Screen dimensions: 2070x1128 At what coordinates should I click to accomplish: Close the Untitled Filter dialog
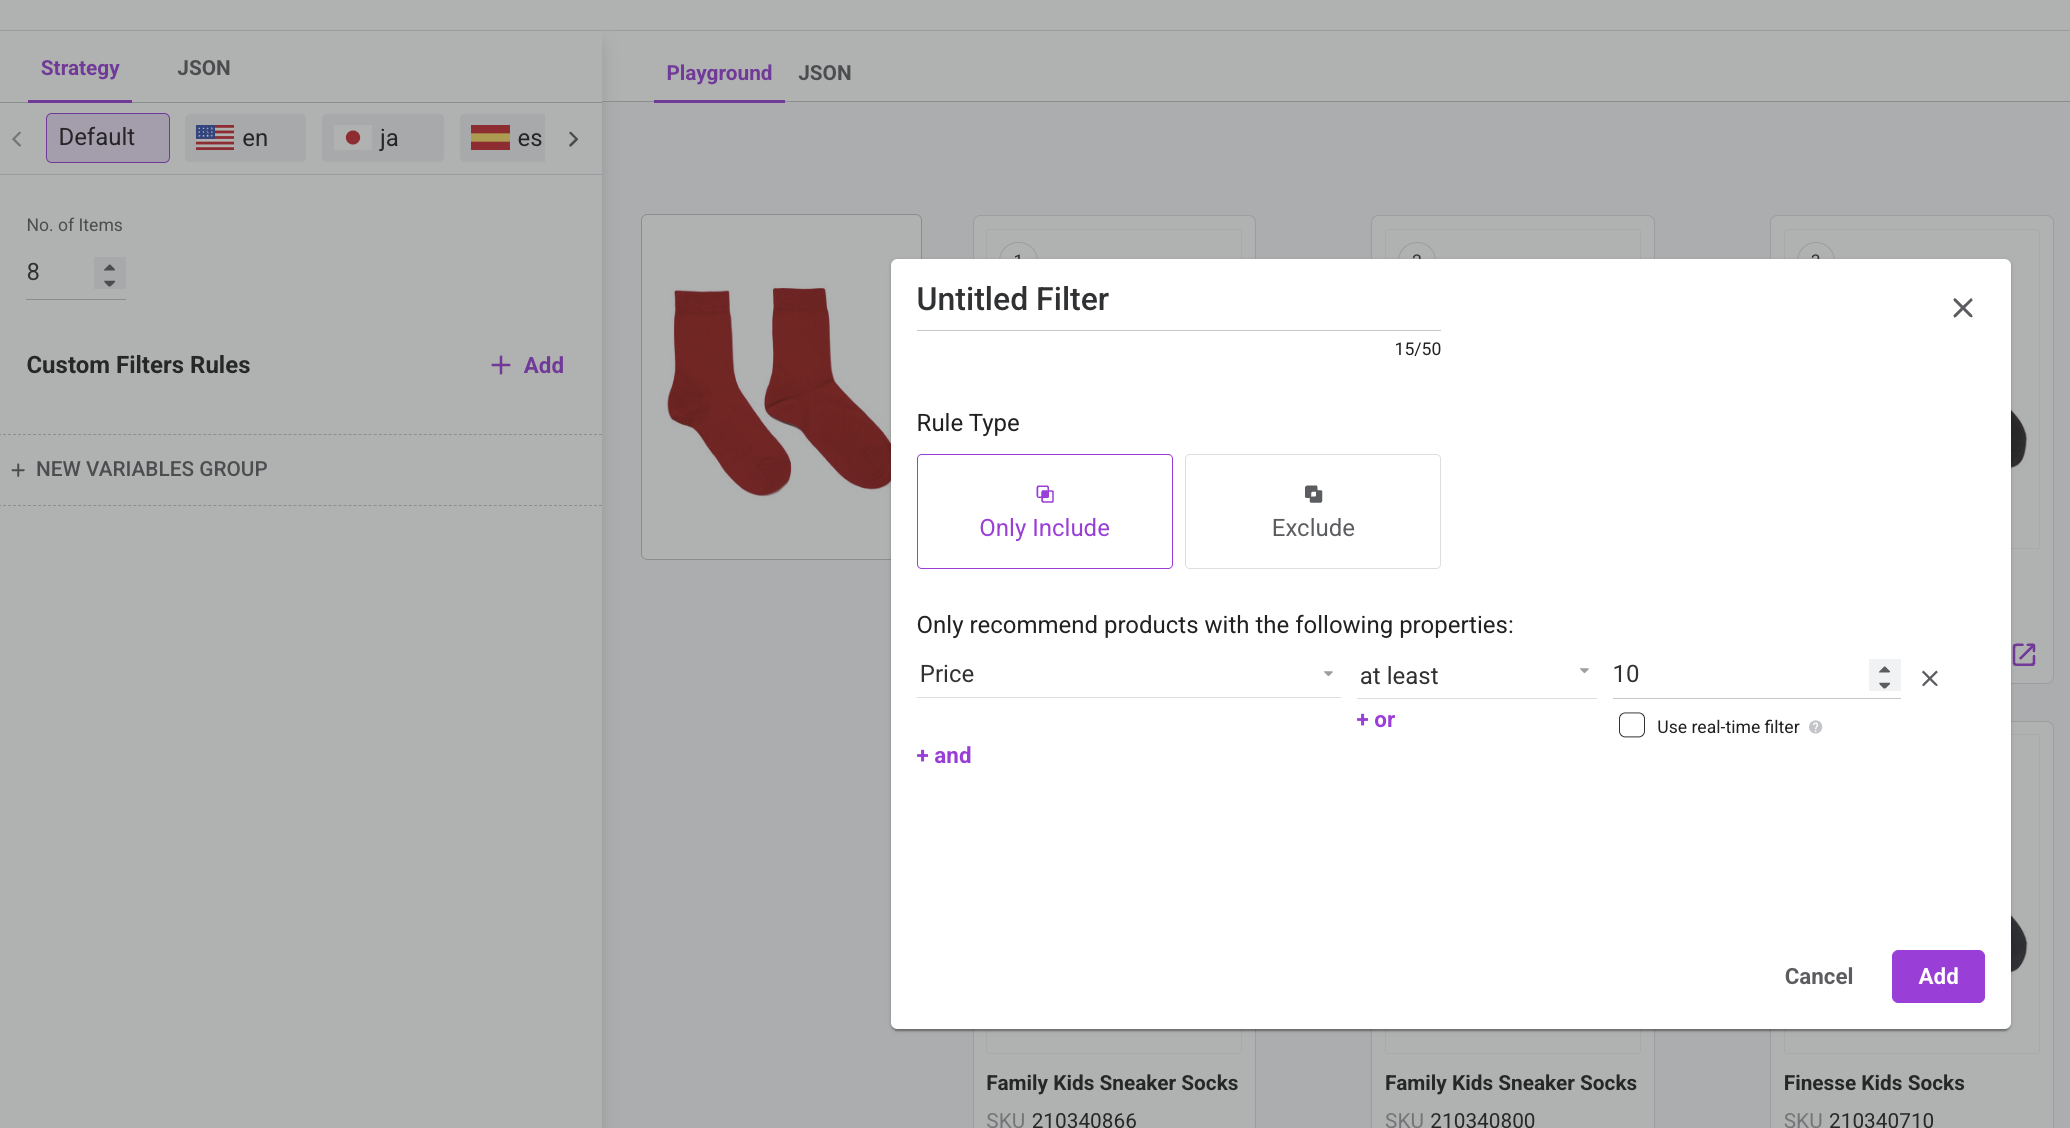pyautogui.click(x=1962, y=308)
